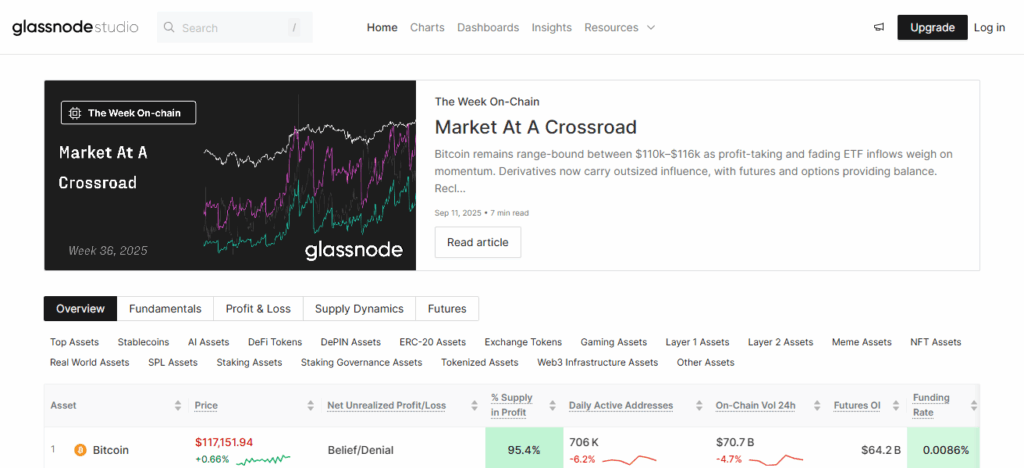Open the Market At A Crossroad headline
Viewport: 1024px width, 468px height.
click(536, 127)
